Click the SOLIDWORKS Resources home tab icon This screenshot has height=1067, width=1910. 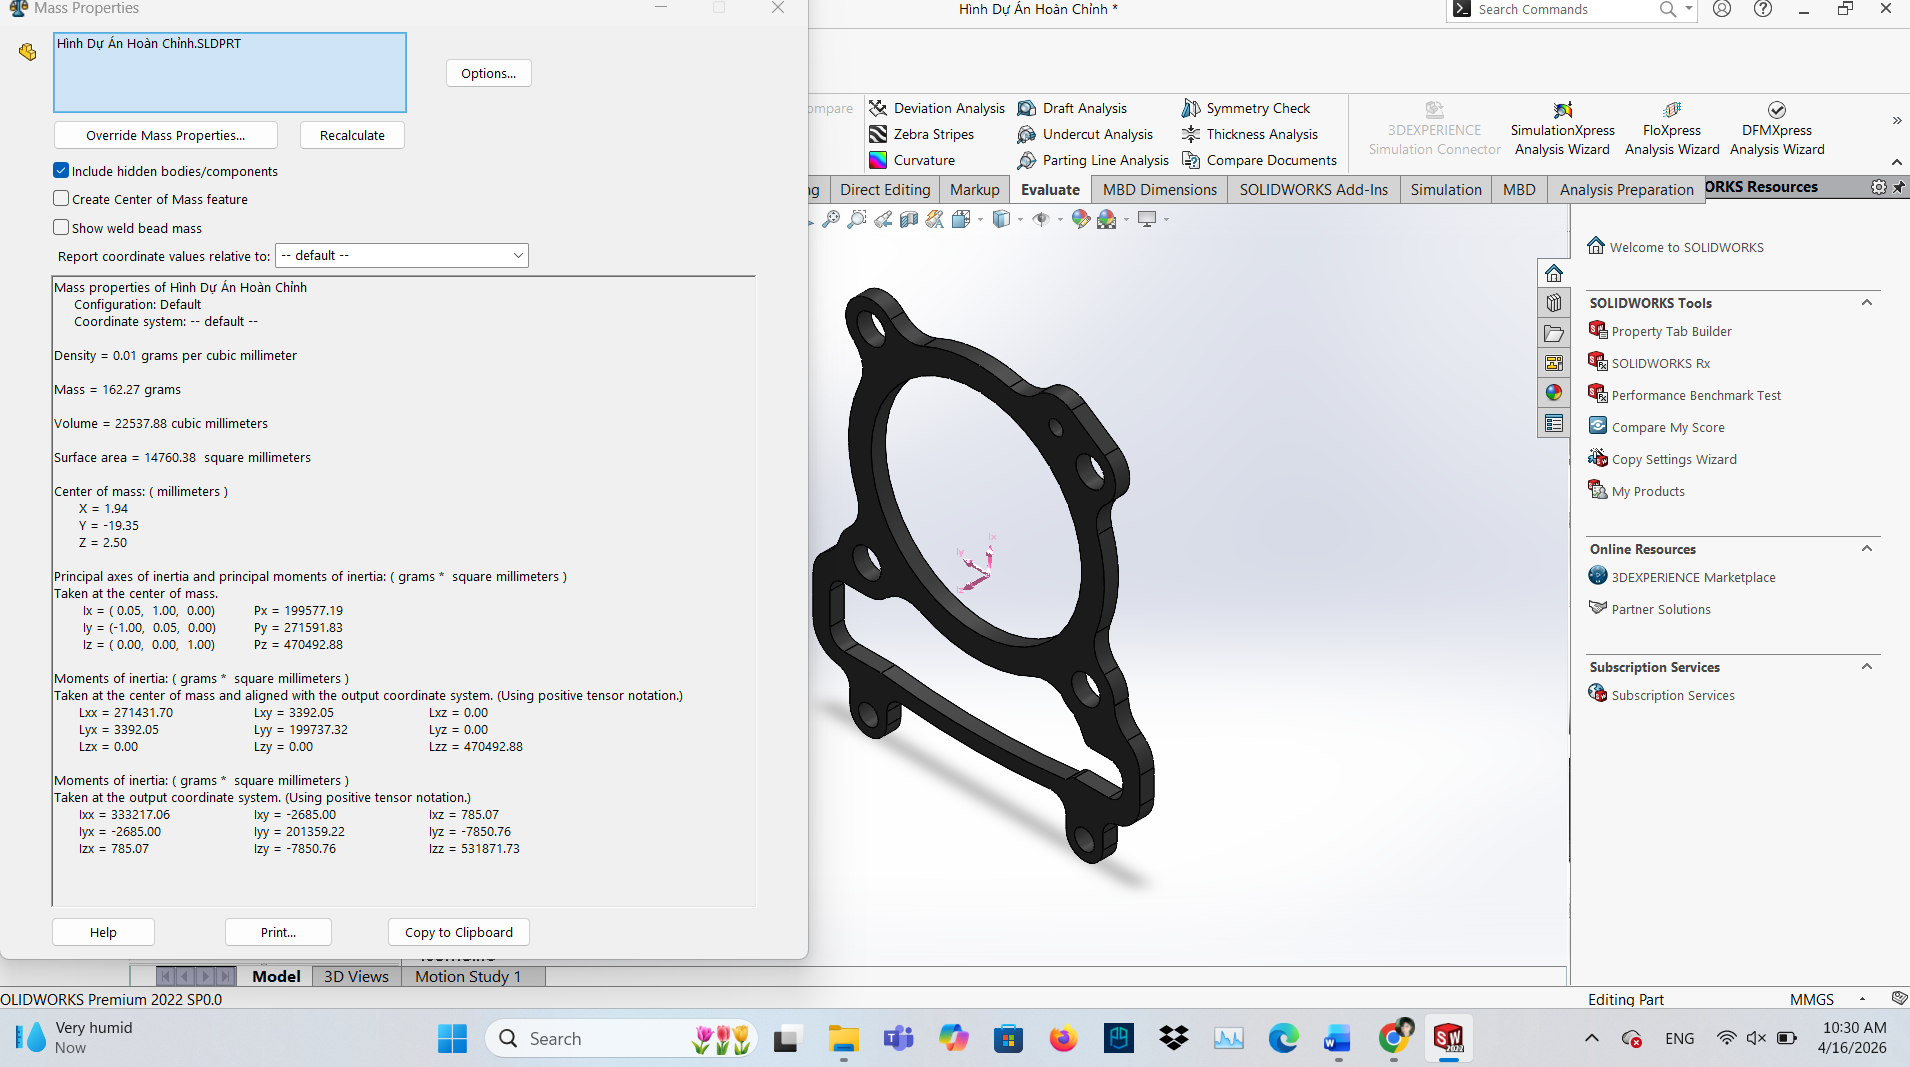pyautogui.click(x=1554, y=273)
